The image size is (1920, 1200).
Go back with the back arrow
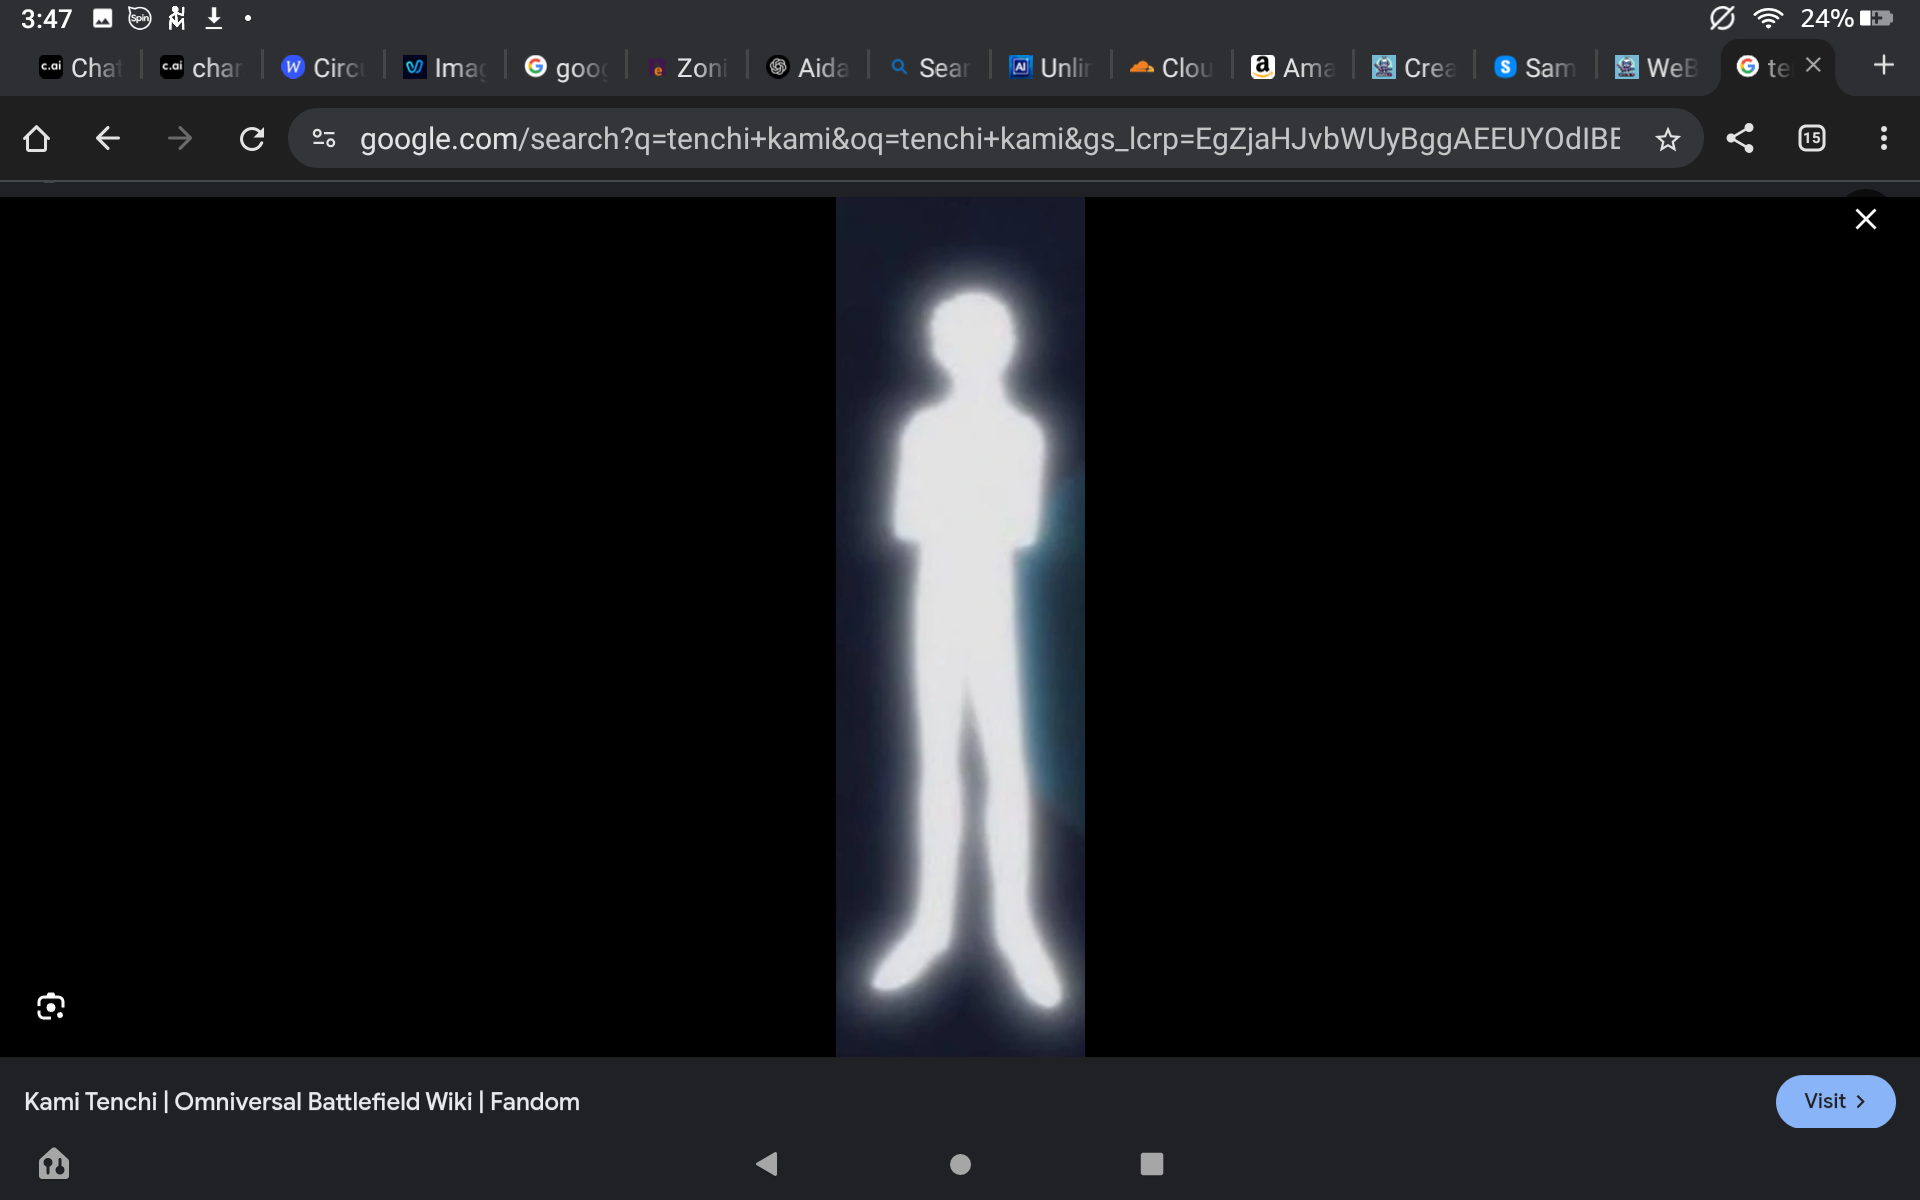pyautogui.click(x=108, y=138)
